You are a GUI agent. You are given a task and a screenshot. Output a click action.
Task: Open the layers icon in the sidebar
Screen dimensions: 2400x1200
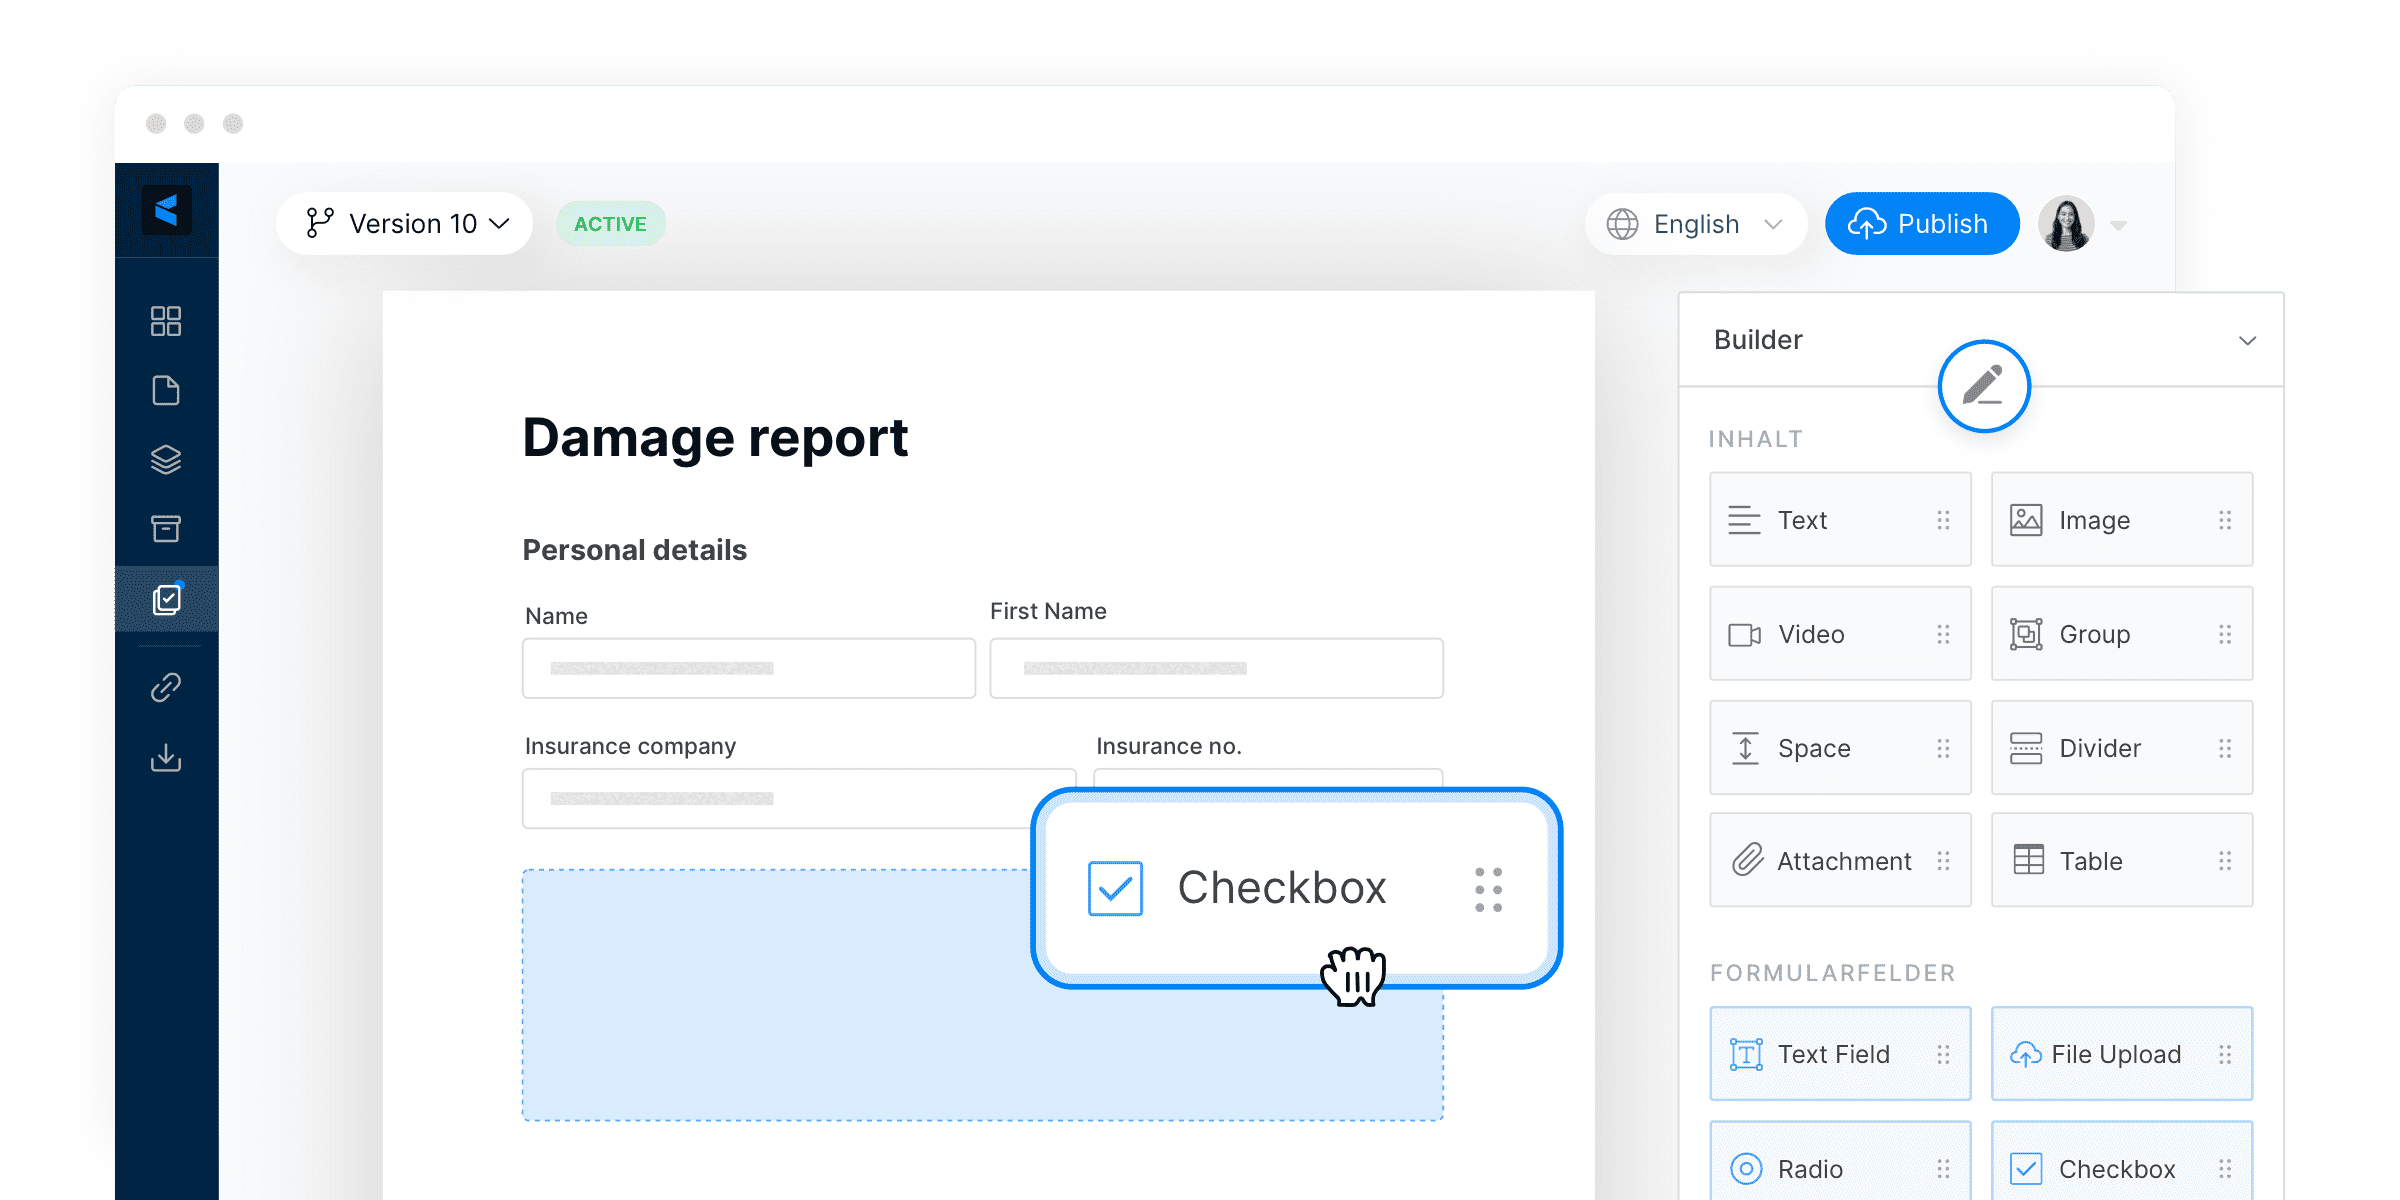tap(166, 459)
